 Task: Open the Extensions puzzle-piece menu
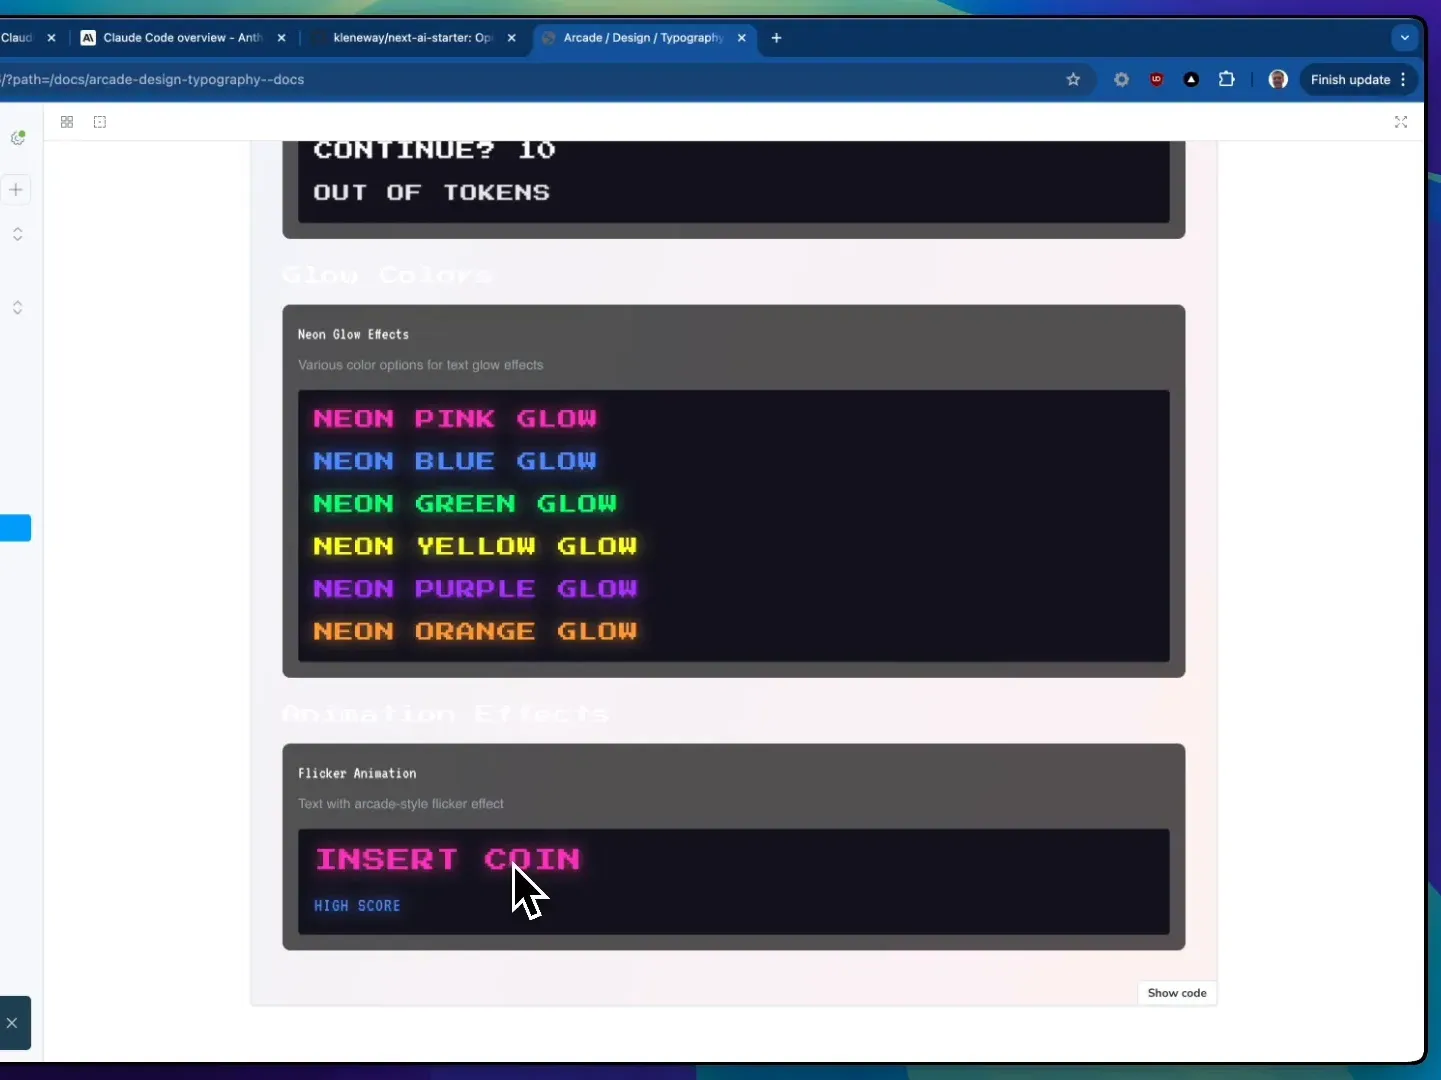pyautogui.click(x=1227, y=79)
